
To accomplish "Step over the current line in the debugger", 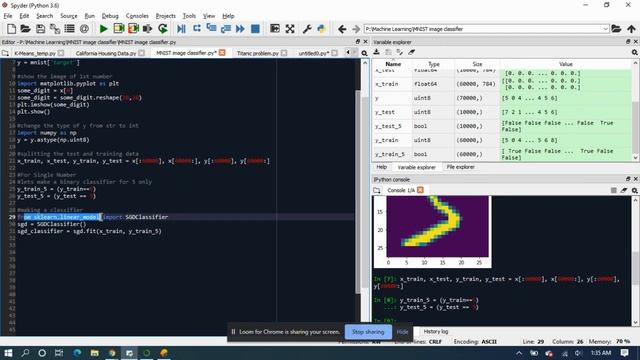I will point(197,29).
